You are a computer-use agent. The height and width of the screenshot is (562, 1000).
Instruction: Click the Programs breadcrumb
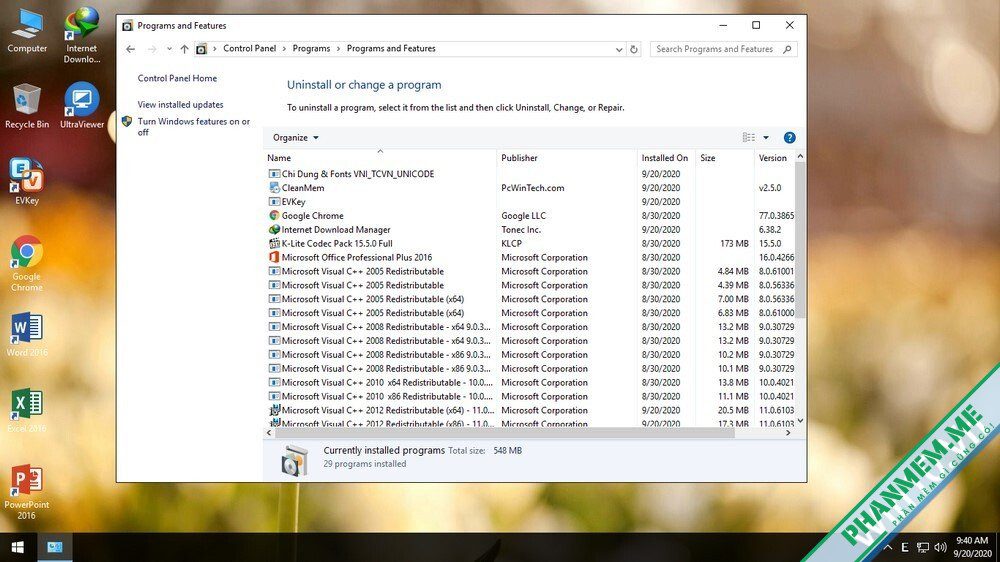[311, 48]
